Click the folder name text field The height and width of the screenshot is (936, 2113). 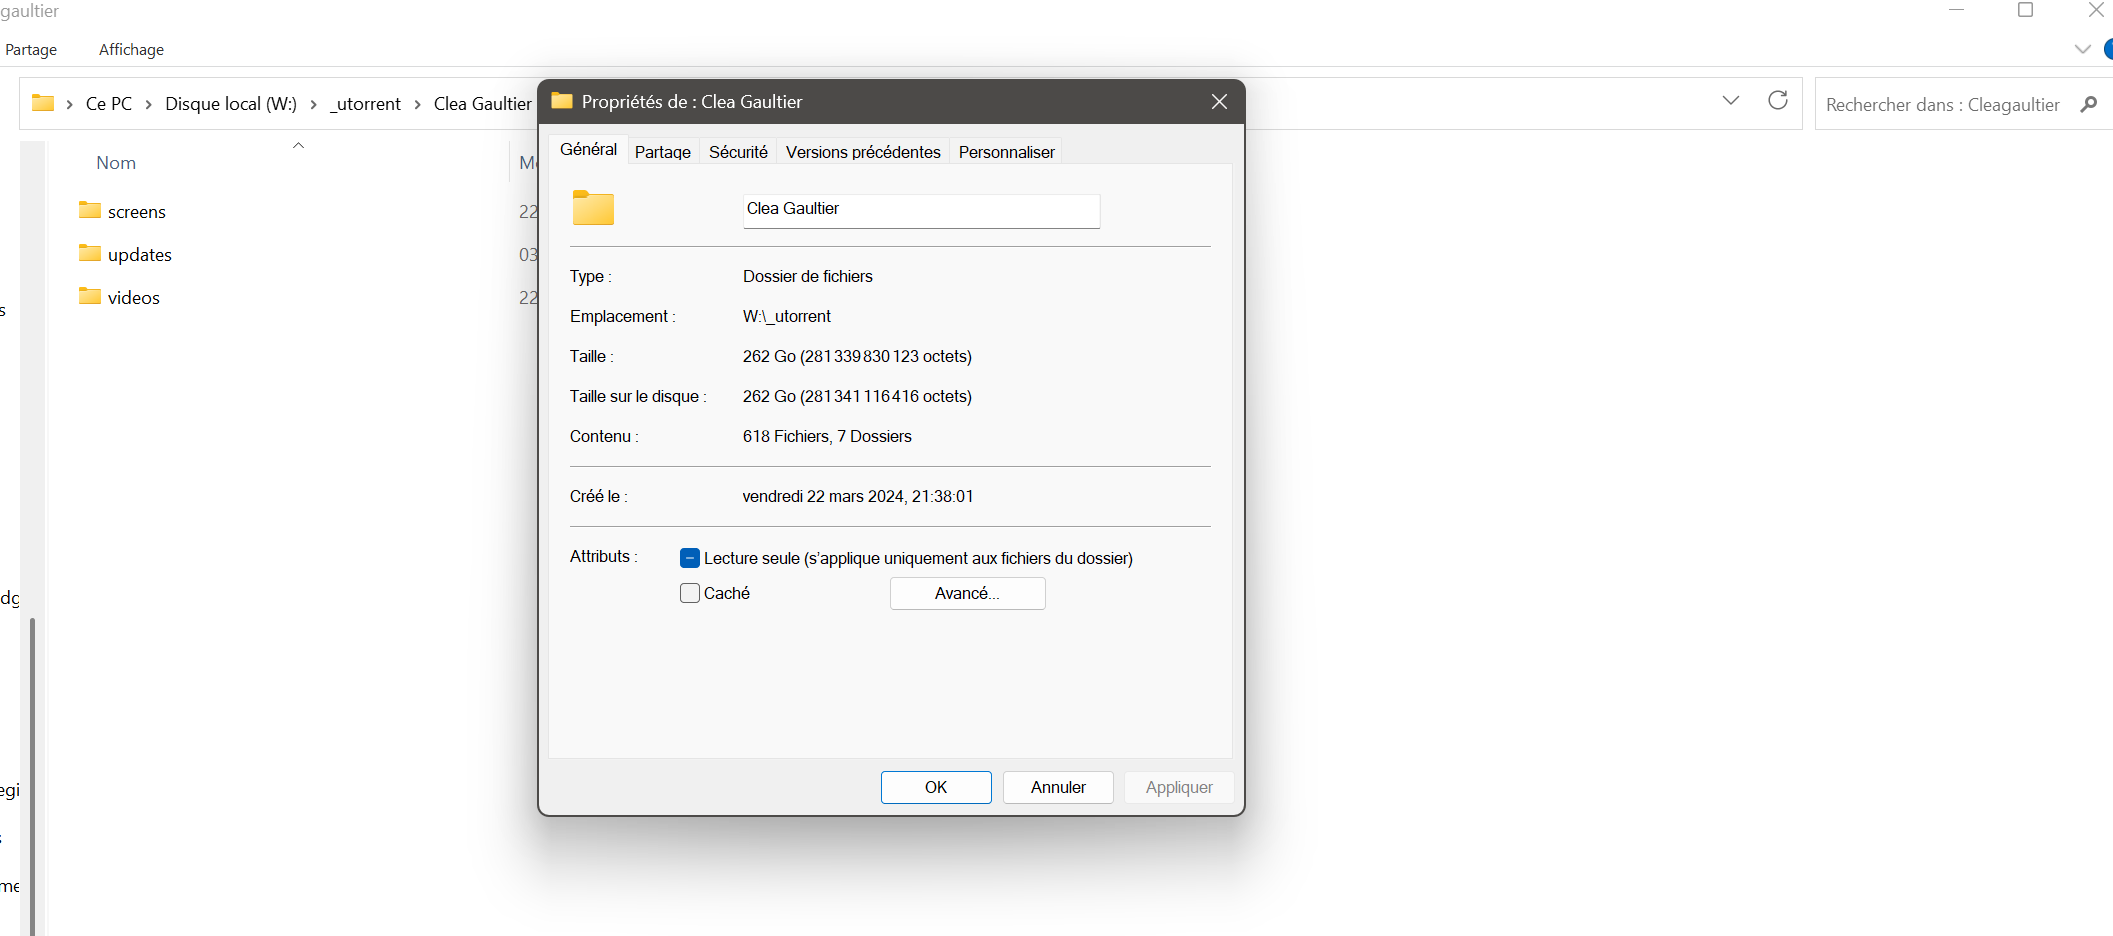tap(920, 210)
